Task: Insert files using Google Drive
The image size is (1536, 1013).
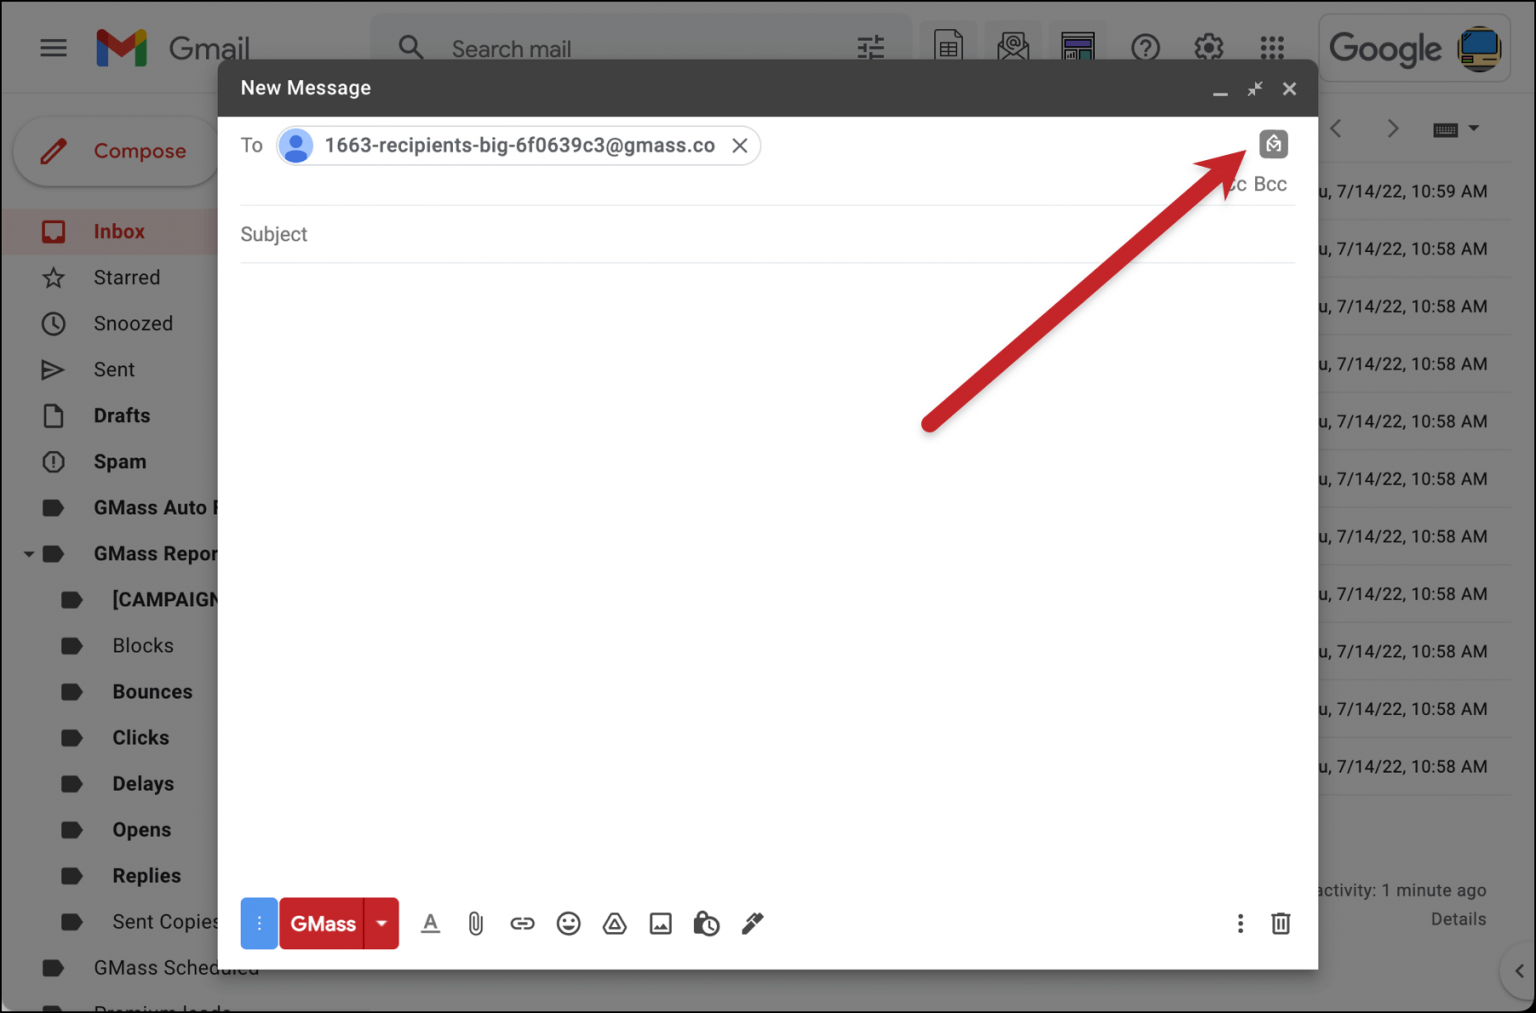Action: [x=614, y=923]
